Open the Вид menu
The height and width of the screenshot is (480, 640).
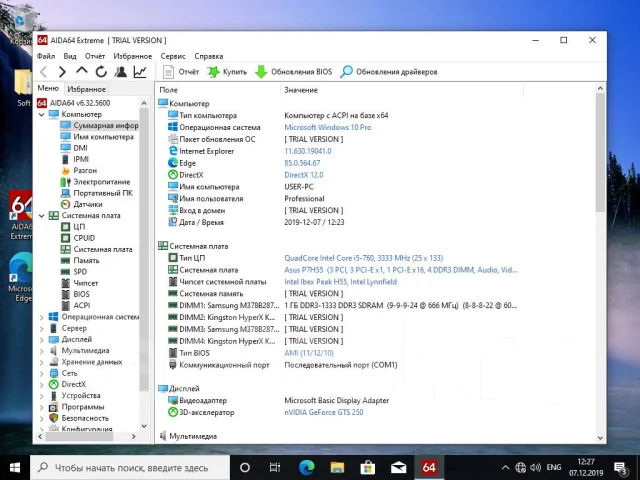pos(70,56)
